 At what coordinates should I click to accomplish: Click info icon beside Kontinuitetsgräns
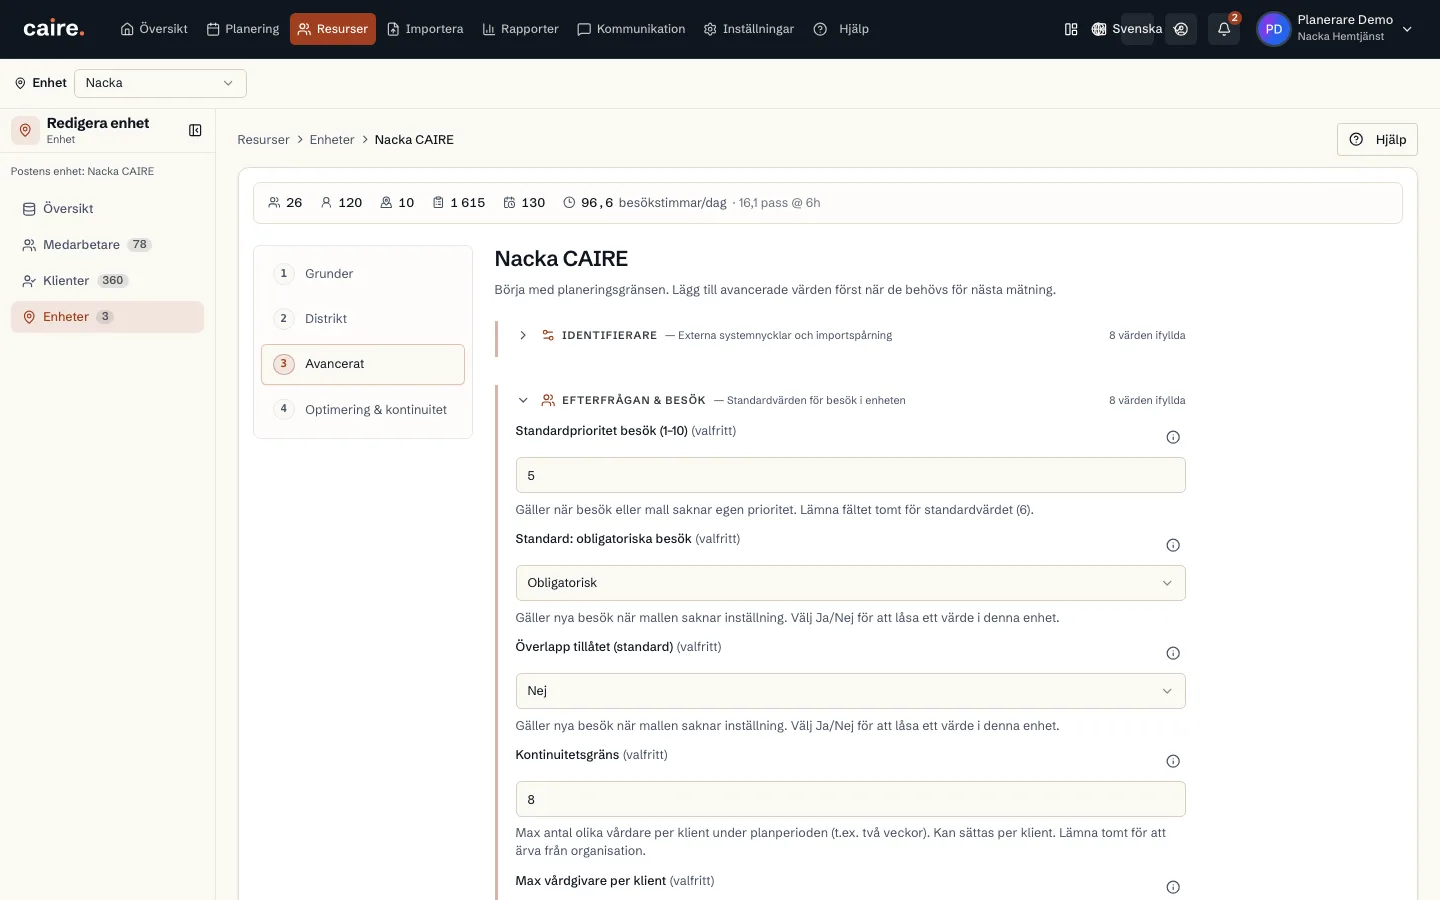pos(1173,761)
